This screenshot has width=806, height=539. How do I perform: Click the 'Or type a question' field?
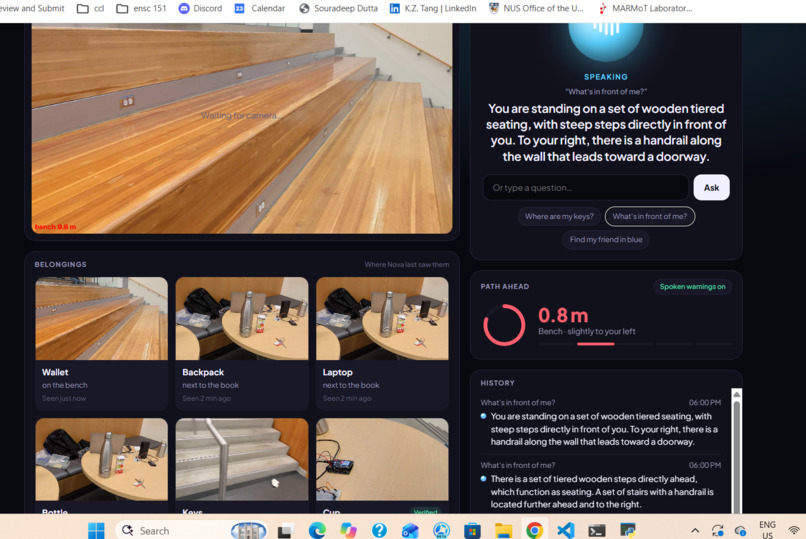[585, 188]
